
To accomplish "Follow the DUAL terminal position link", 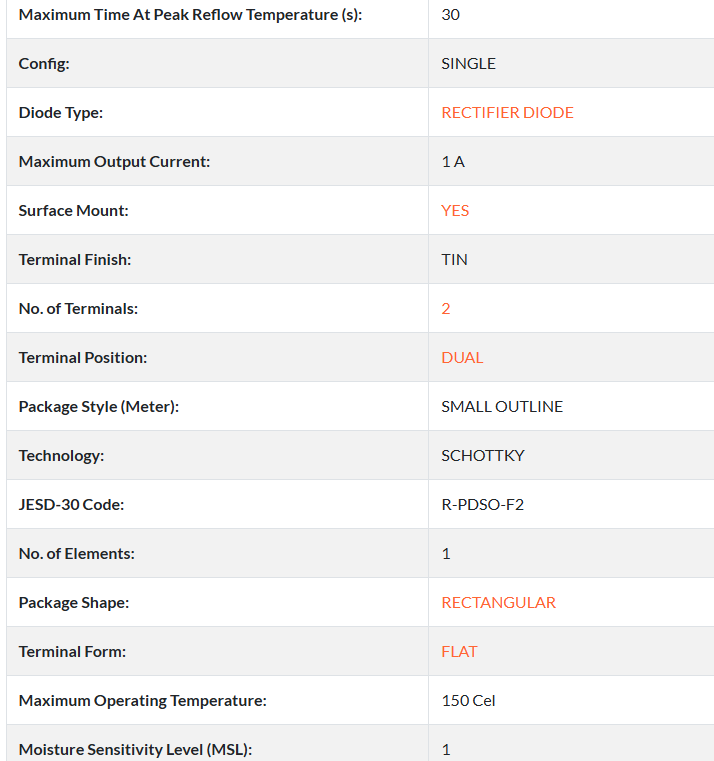I will click(462, 358).
